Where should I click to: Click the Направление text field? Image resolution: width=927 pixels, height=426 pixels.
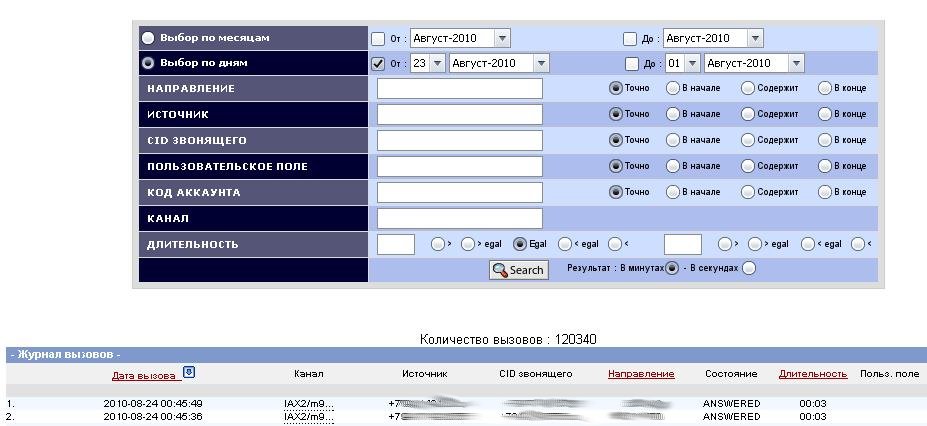point(459,89)
